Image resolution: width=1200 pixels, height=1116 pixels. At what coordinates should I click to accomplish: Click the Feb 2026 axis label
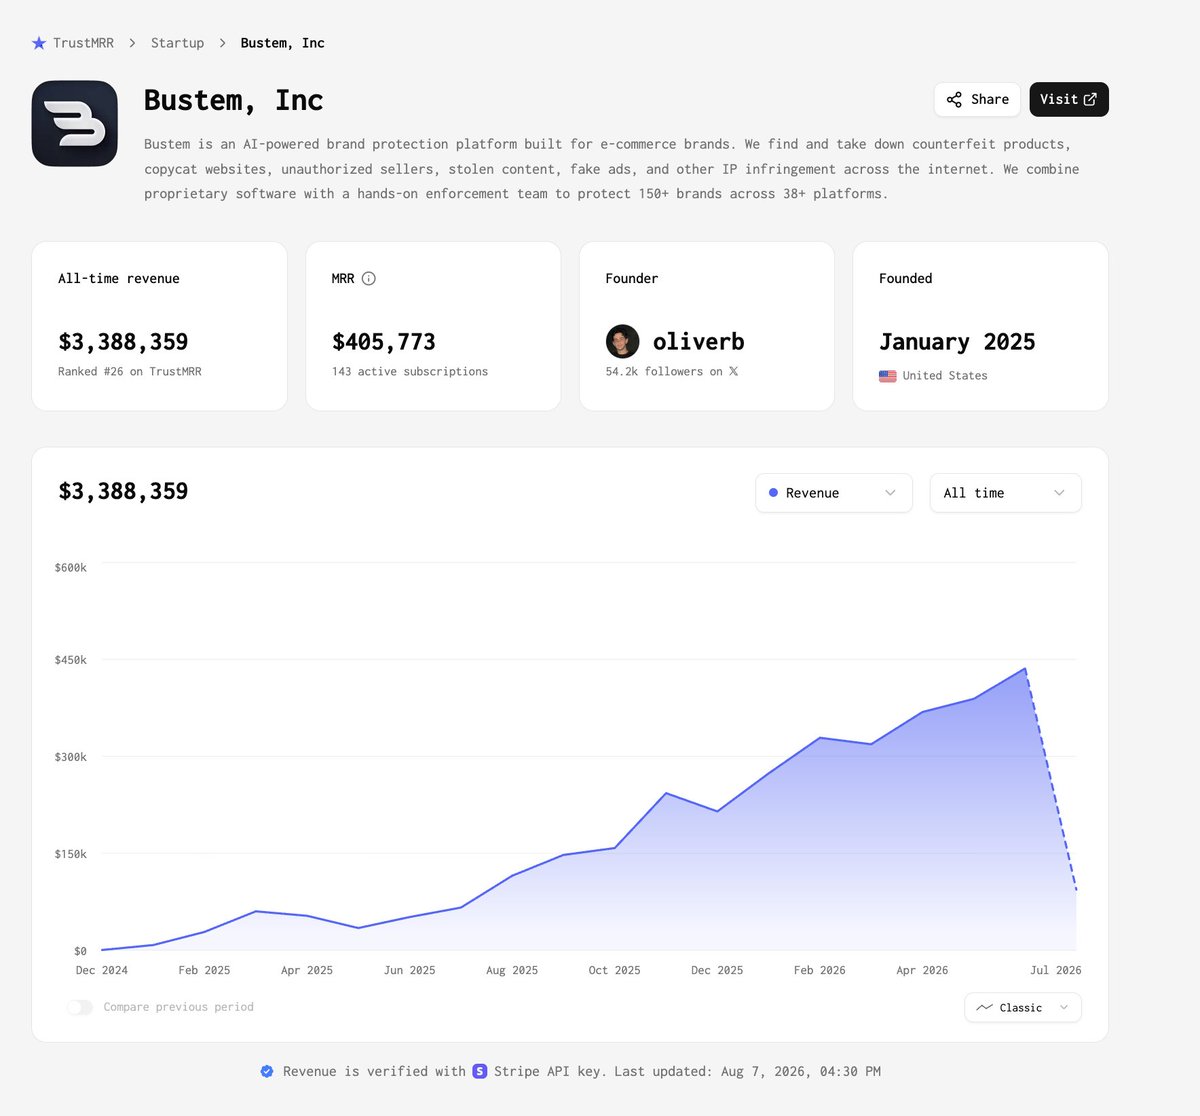tap(819, 970)
